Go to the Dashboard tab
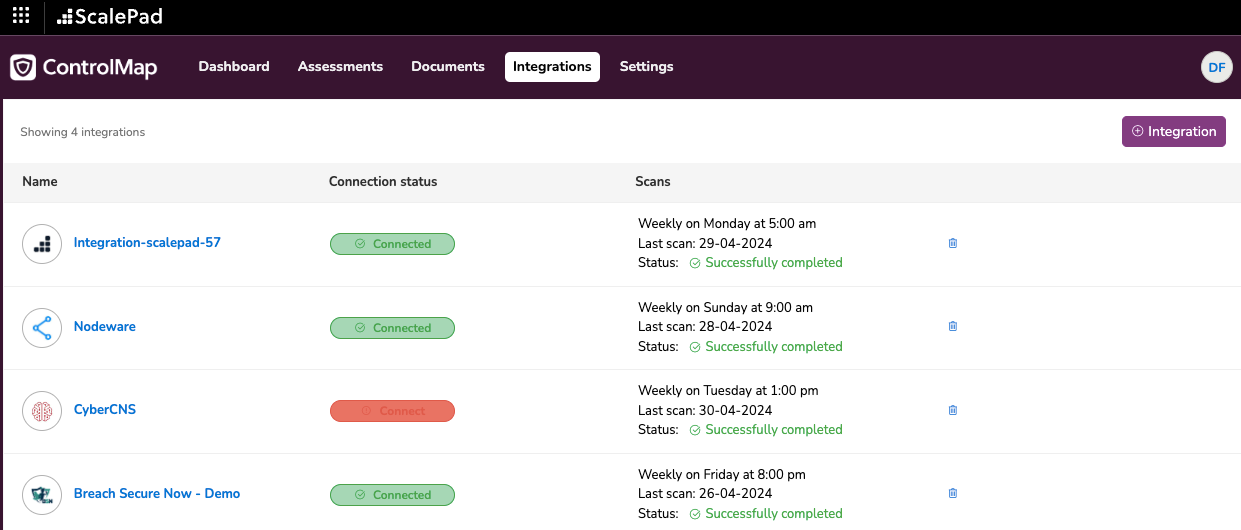 pos(234,67)
